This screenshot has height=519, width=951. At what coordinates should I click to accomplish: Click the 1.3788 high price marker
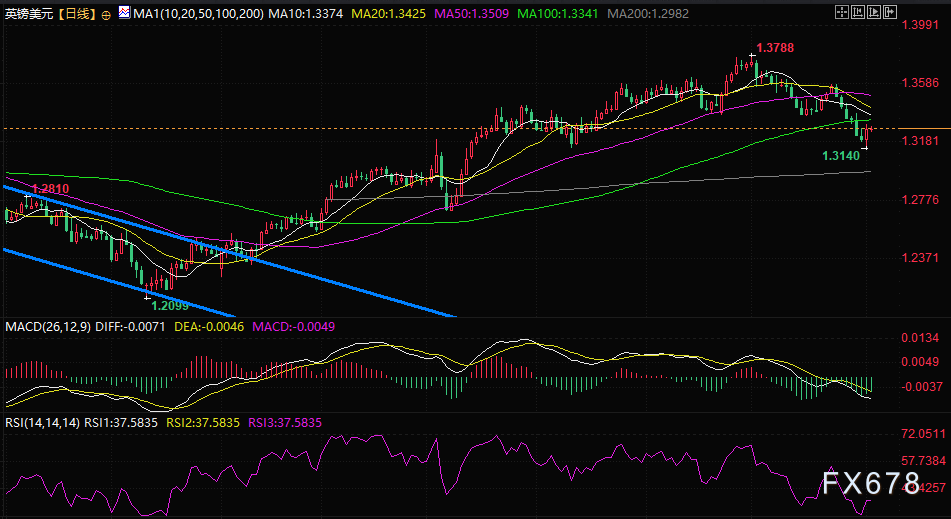coord(776,47)
